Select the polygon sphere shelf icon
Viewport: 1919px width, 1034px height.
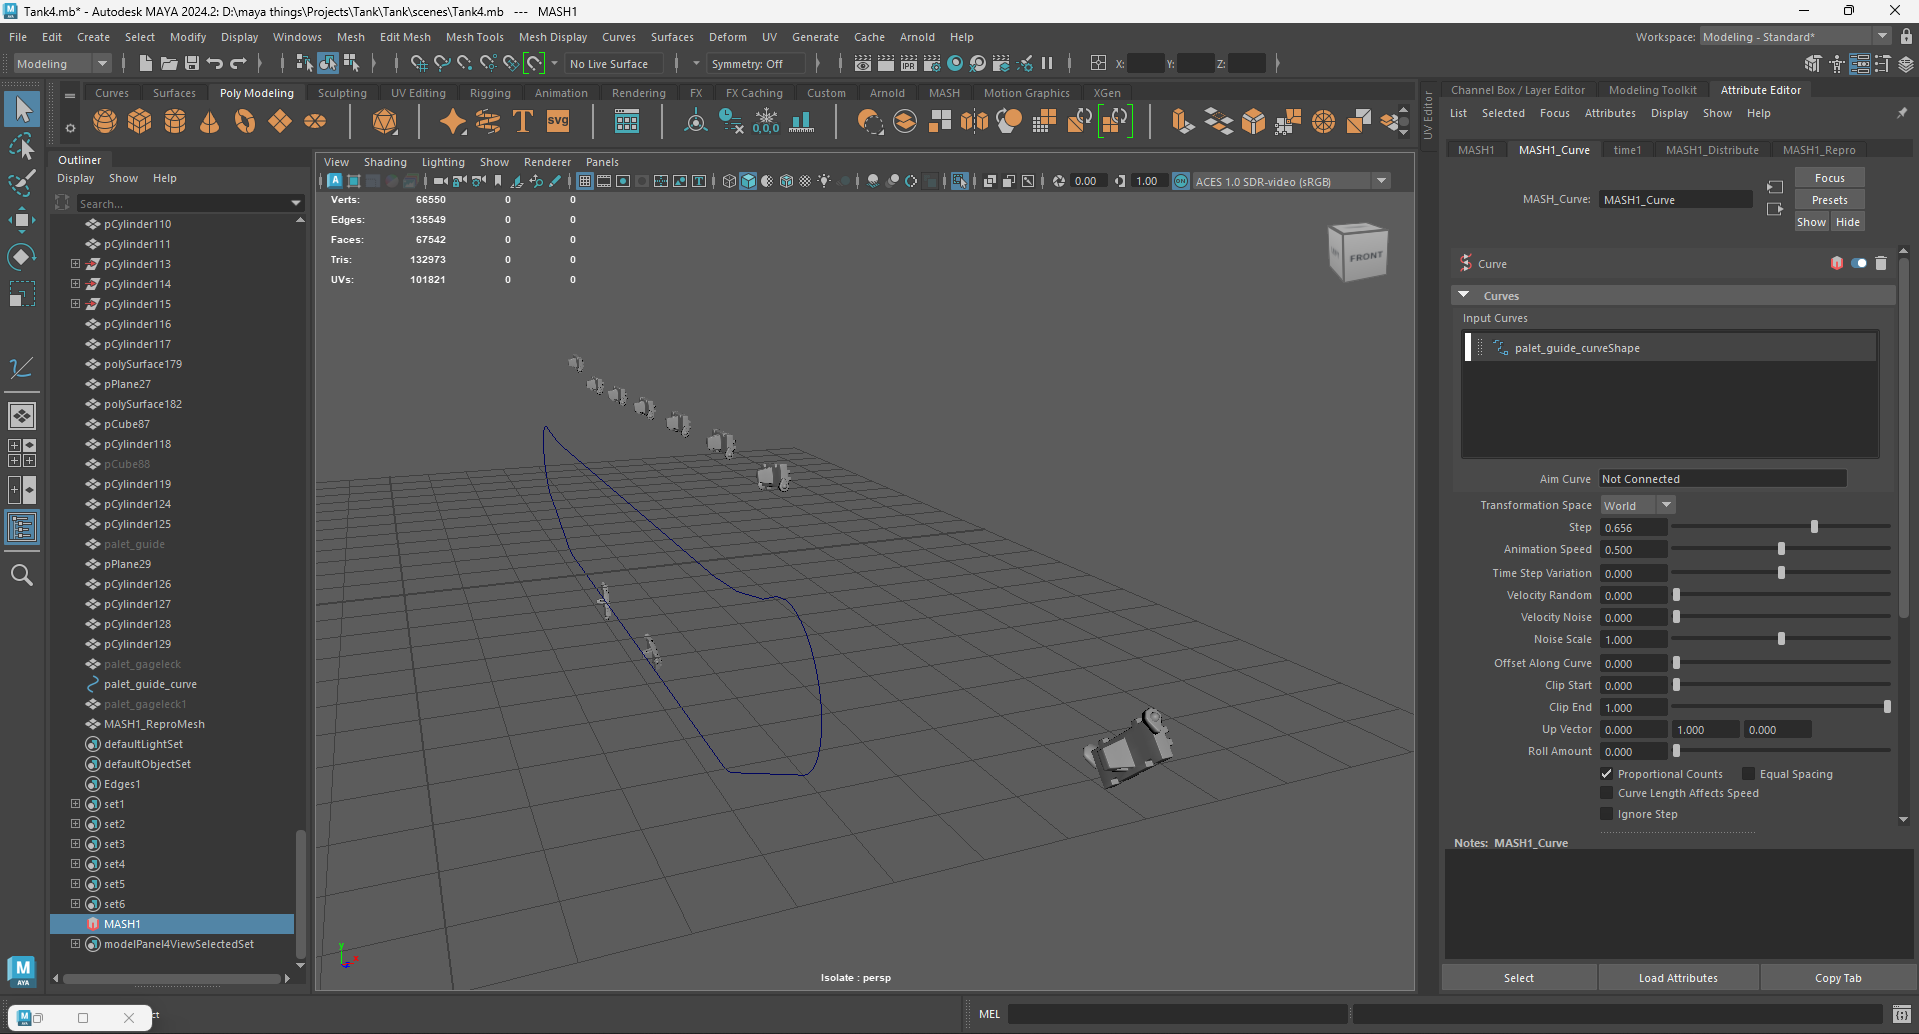[105, 122]
